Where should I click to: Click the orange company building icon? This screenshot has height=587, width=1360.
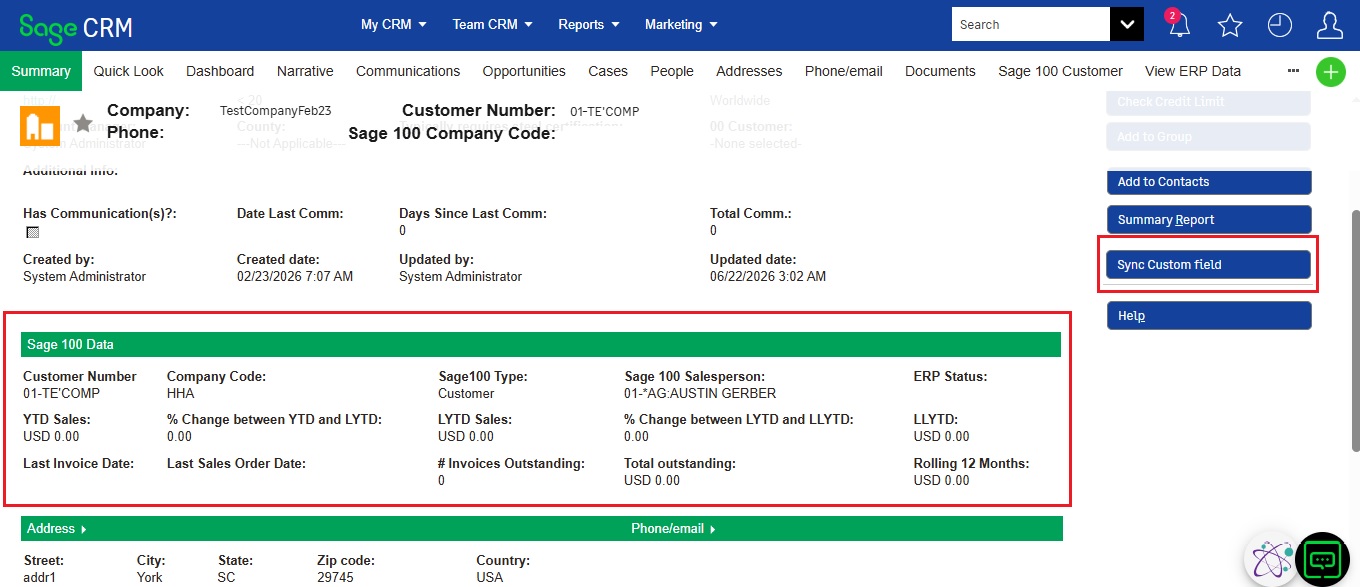click(x=40, y=125)
